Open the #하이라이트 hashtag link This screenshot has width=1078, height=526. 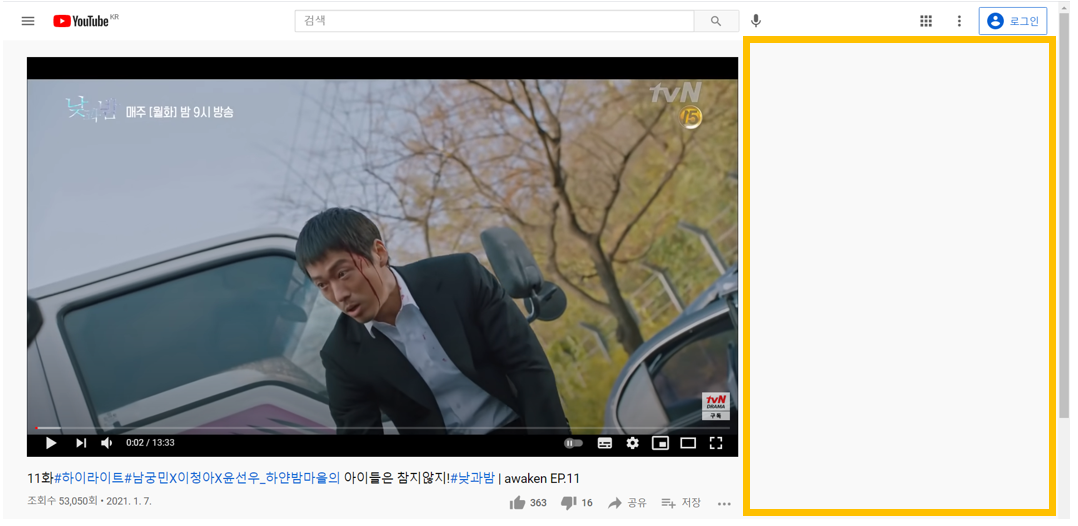pyautogui.click(x=89, y=479)
